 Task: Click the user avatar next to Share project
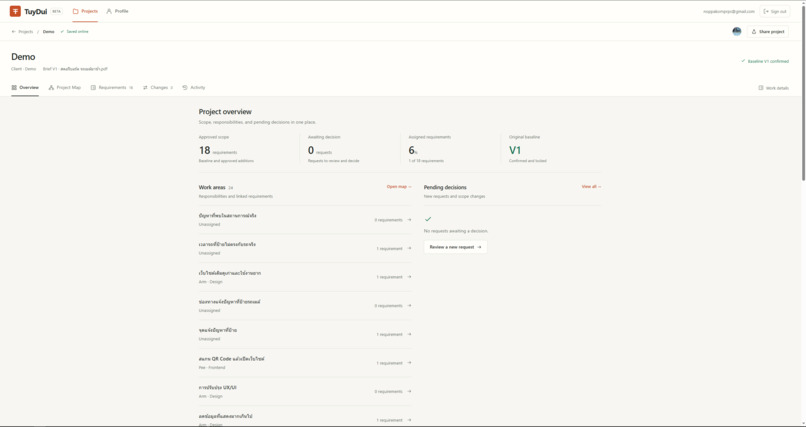coord(737,31)
